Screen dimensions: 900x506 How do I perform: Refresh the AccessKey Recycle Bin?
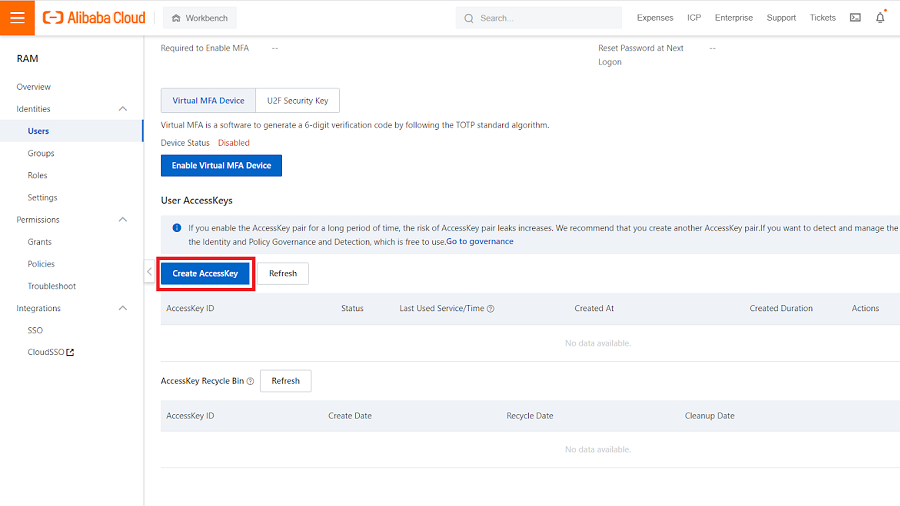click(286, 381)
